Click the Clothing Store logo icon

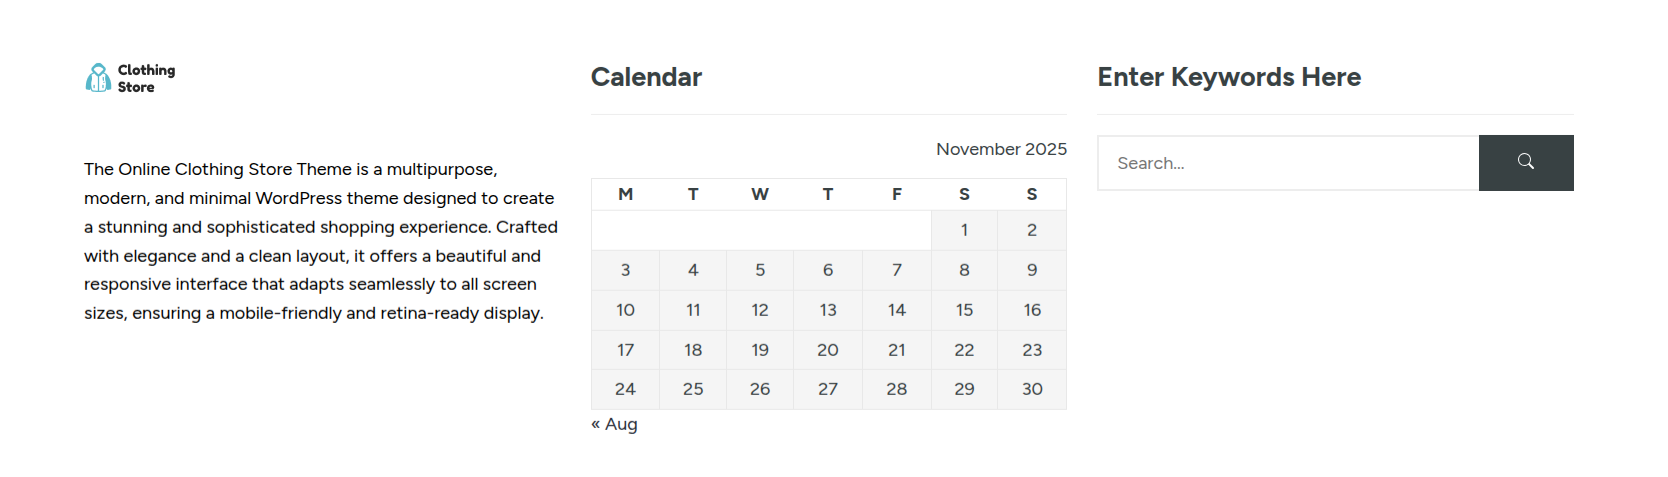[x=98, y=78]
